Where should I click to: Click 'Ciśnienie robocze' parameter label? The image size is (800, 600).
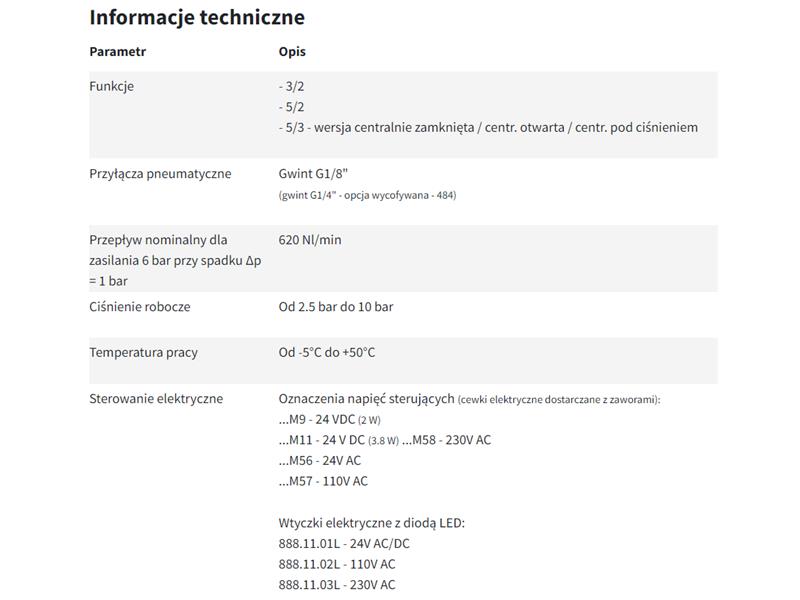[x=140, y=307]
